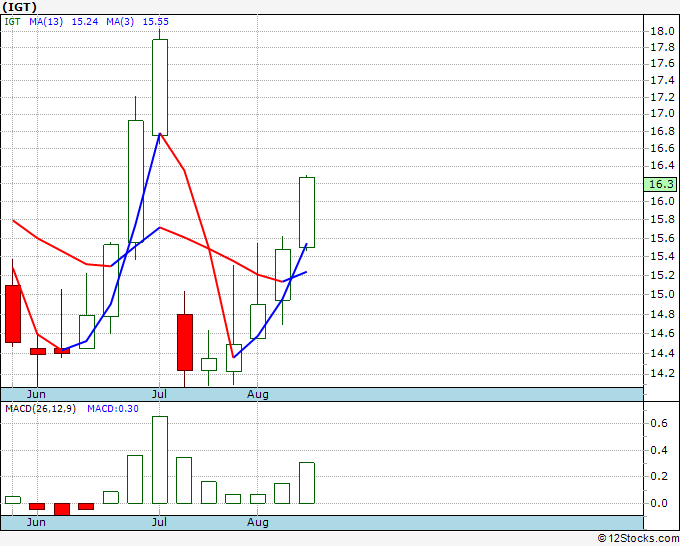
Task: Select the 14.4 price axis label
Action: [x=662, y=353]
